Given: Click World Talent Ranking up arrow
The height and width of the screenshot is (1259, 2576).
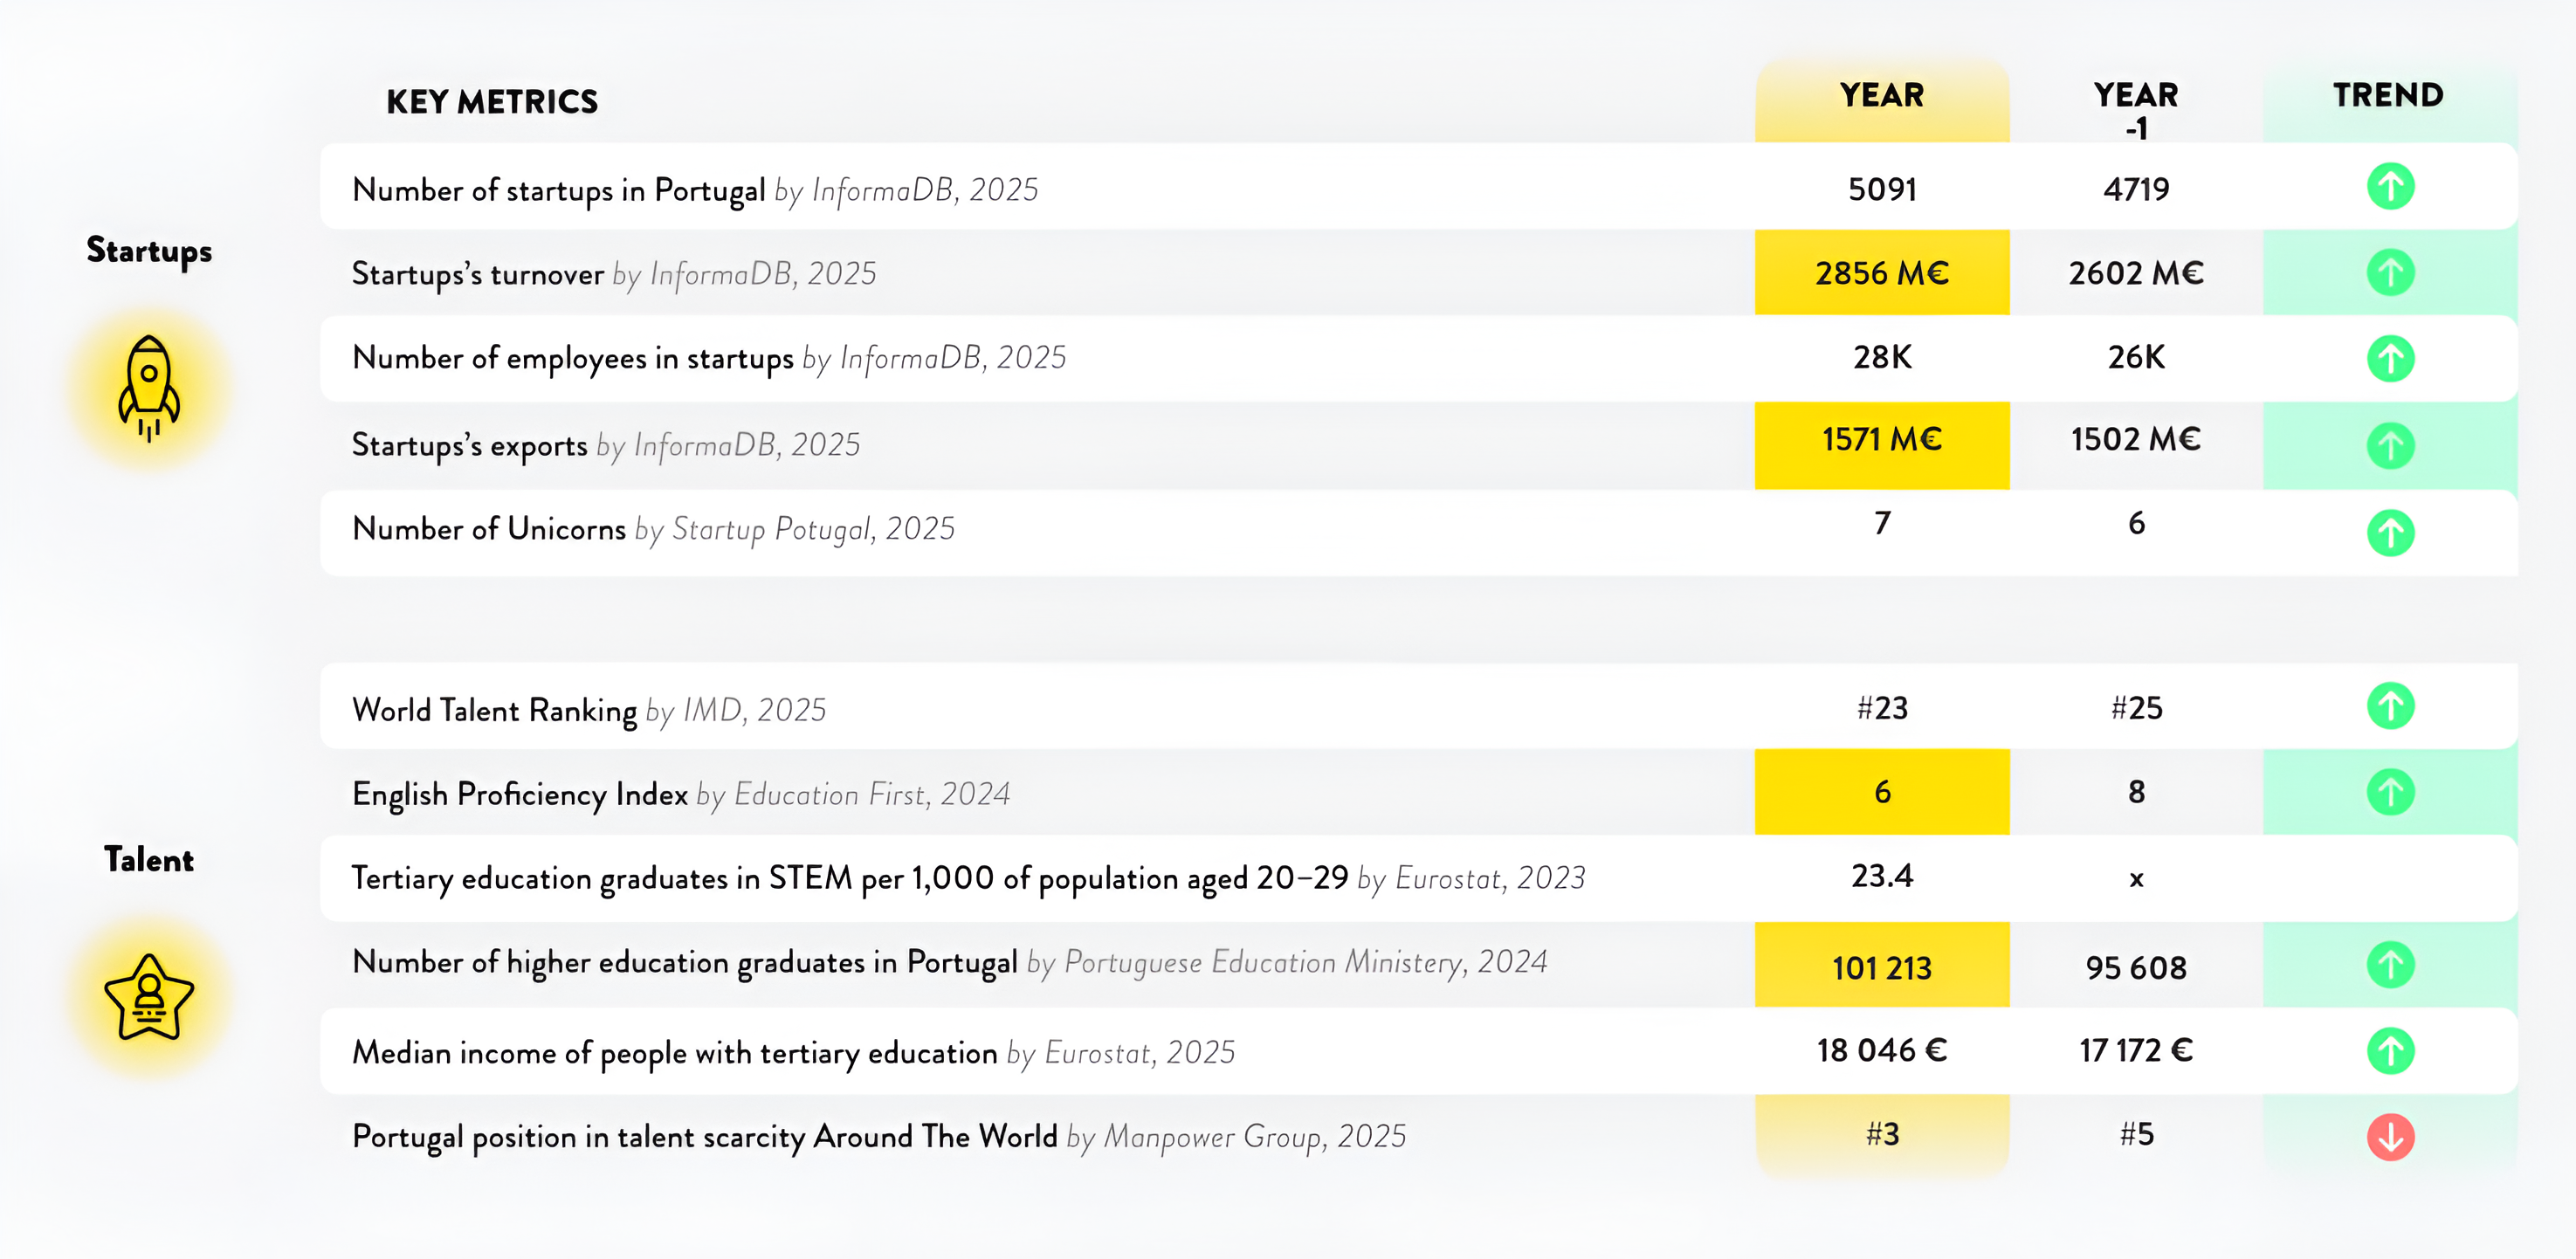Looking at the screenshot, I should pos(2390,706).
